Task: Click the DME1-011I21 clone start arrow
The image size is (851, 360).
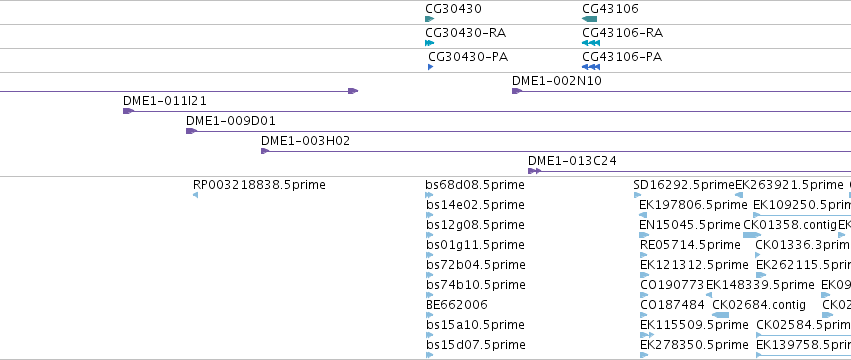Action: (x=128, y=111)
